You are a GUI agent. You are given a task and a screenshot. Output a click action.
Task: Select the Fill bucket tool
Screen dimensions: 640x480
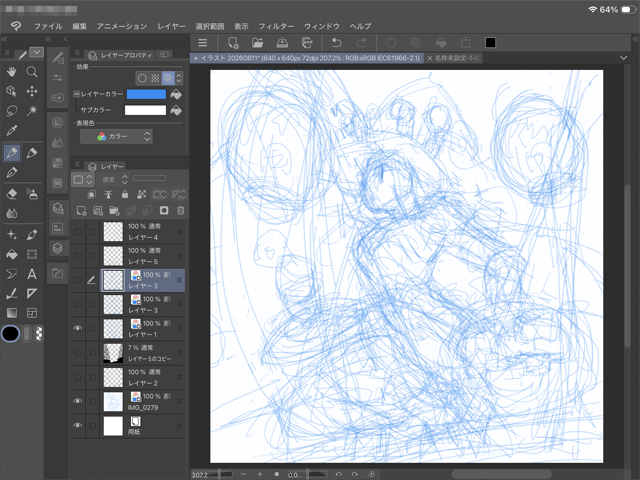pos(12,254)
